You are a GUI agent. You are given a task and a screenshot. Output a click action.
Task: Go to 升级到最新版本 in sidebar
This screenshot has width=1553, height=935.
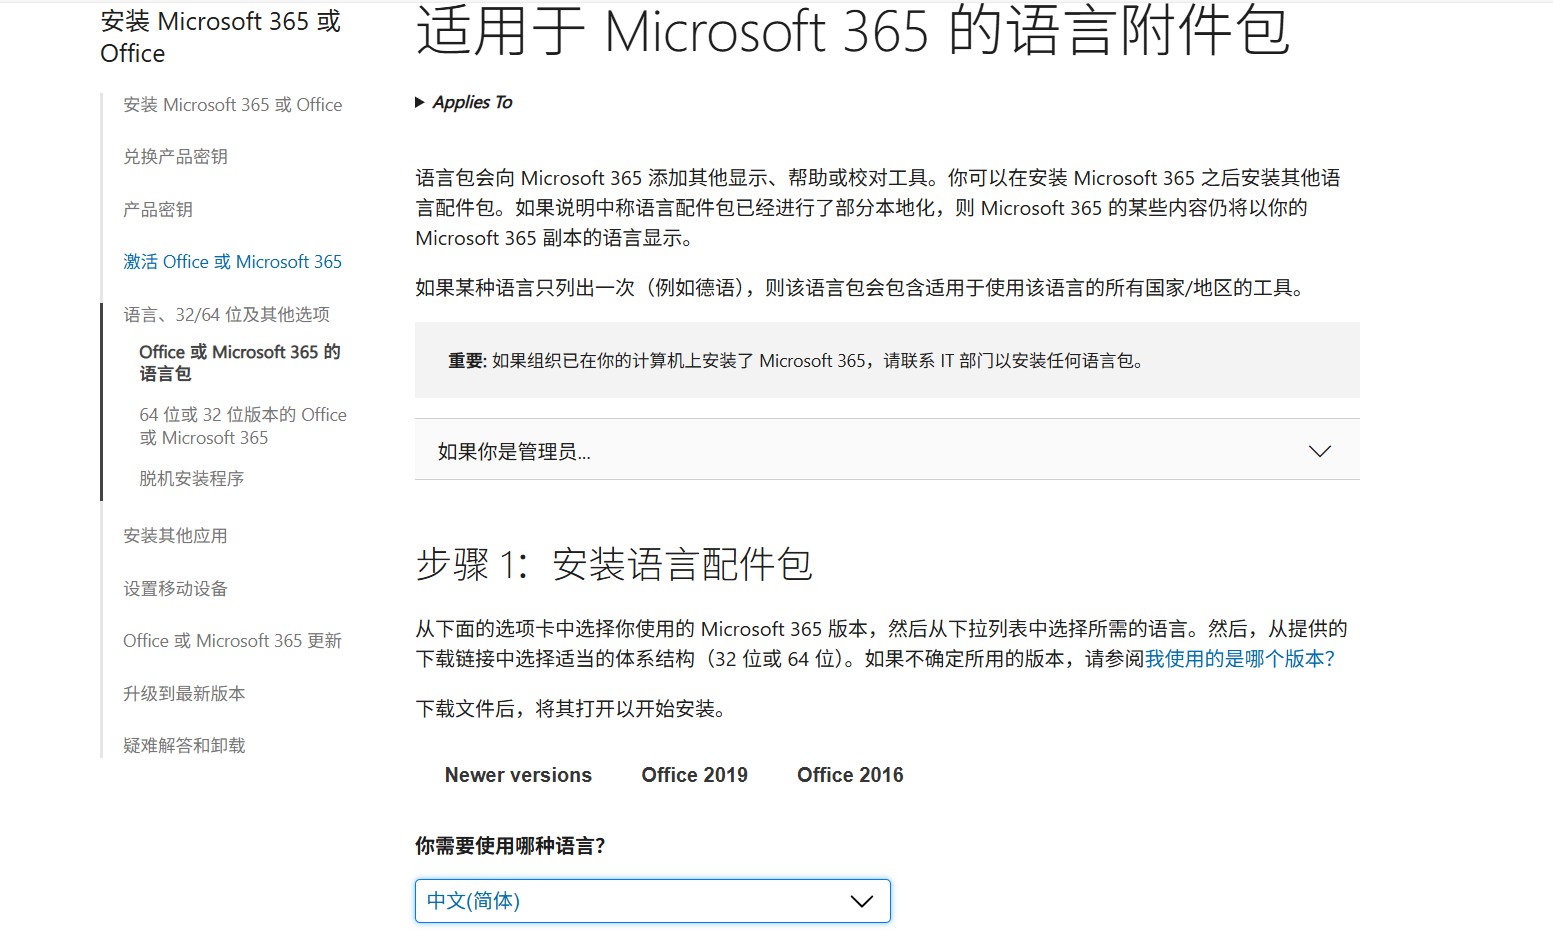coord(184,694)
